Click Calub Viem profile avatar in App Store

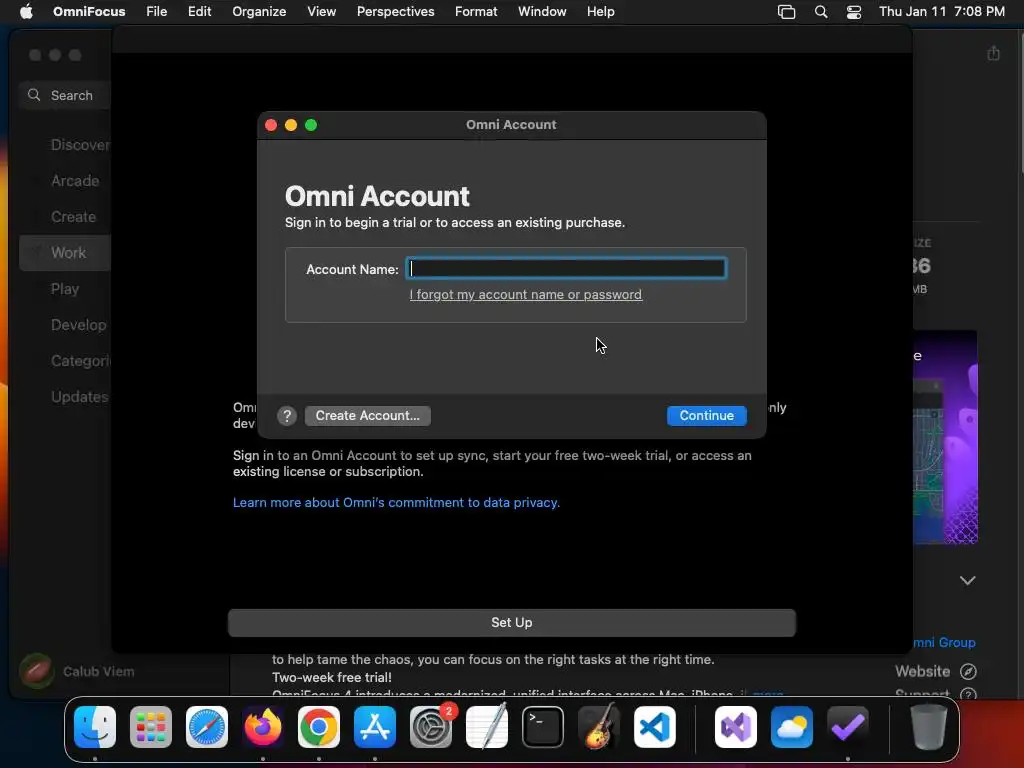click(37, 671)
